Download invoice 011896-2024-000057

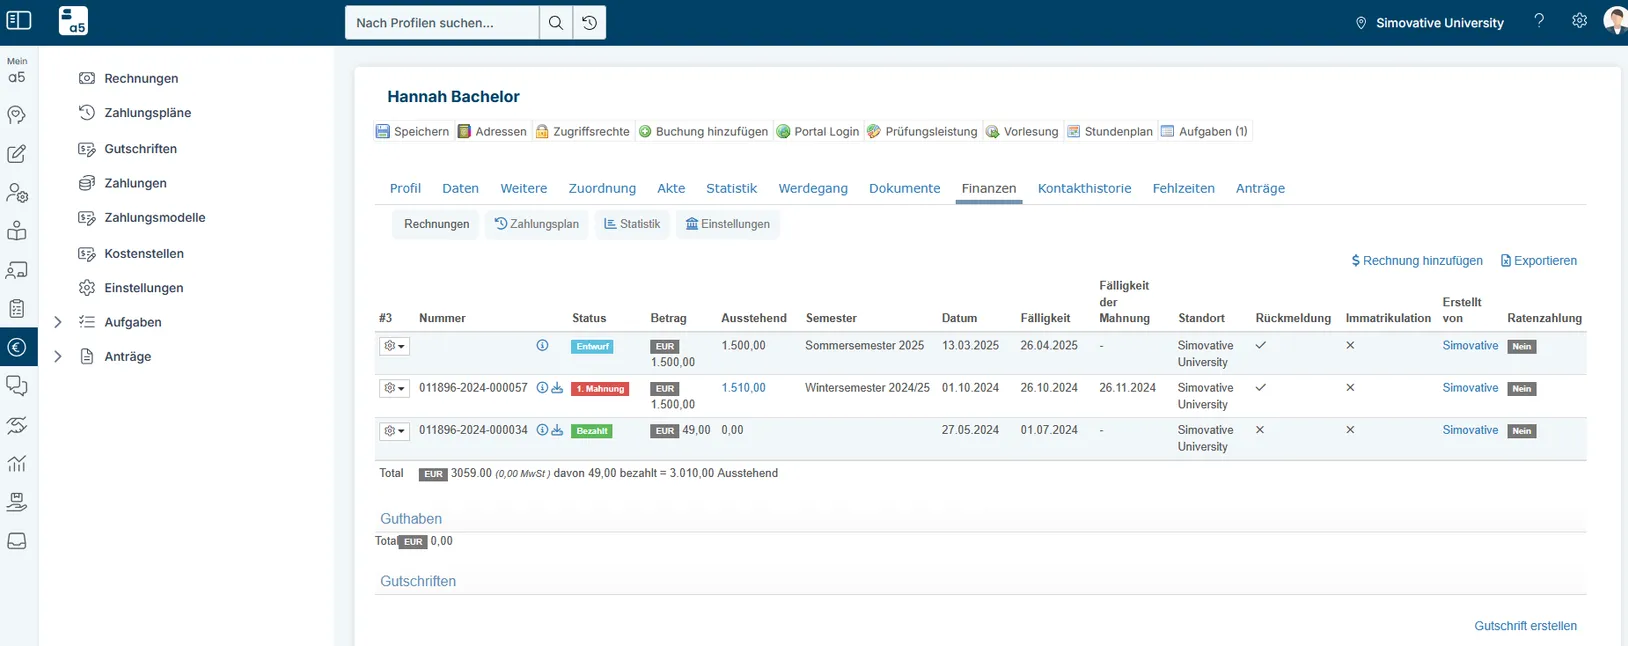[557, 388]
